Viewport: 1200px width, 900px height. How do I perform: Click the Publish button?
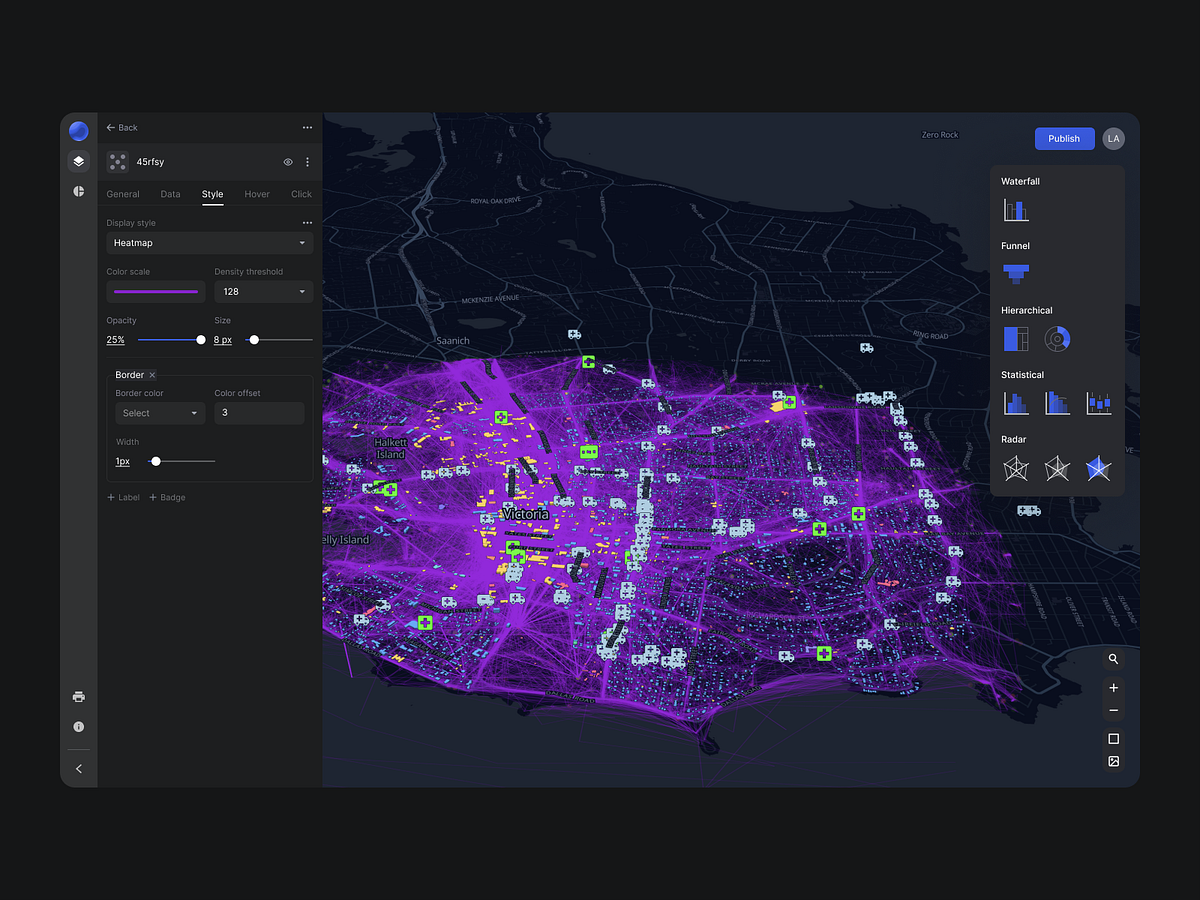click(x=1064, y=138)
